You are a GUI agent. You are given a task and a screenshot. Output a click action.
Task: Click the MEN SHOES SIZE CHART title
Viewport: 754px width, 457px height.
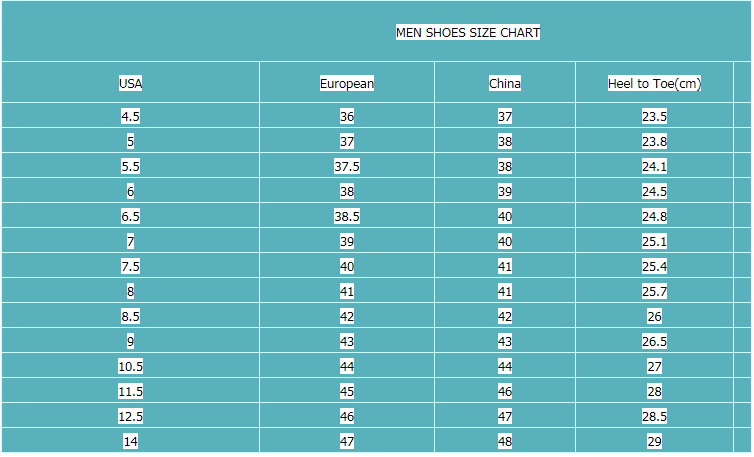click(x=468, y=33)
